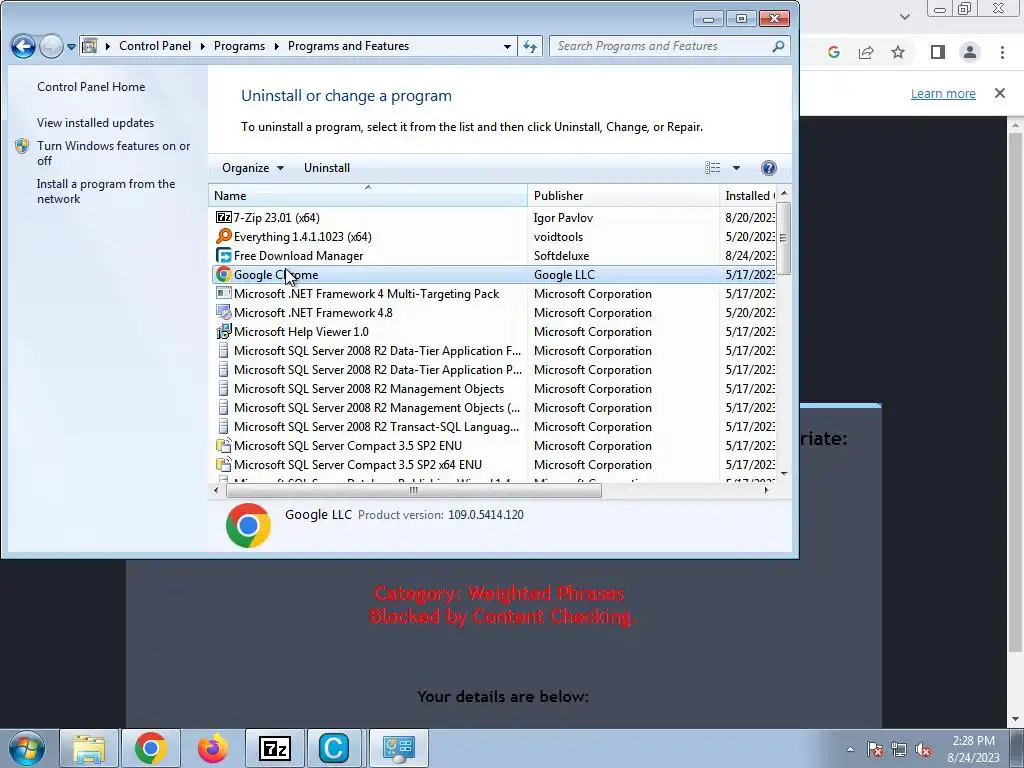
Task: Open the blue C application on taskbar
Action: [334, 748]
